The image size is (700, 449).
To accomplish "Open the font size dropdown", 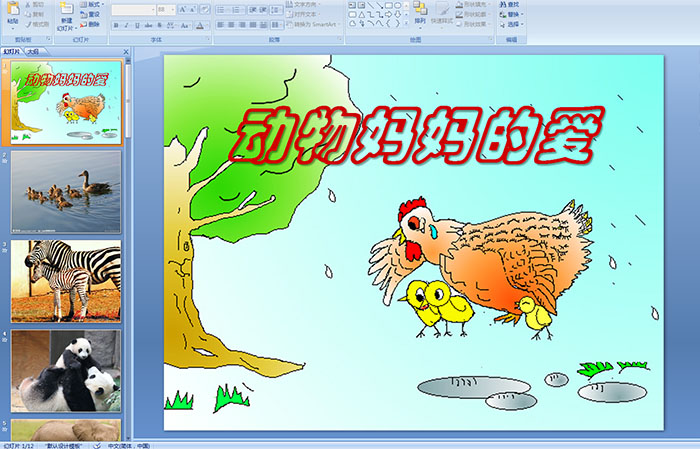I will tap(173, 9).
